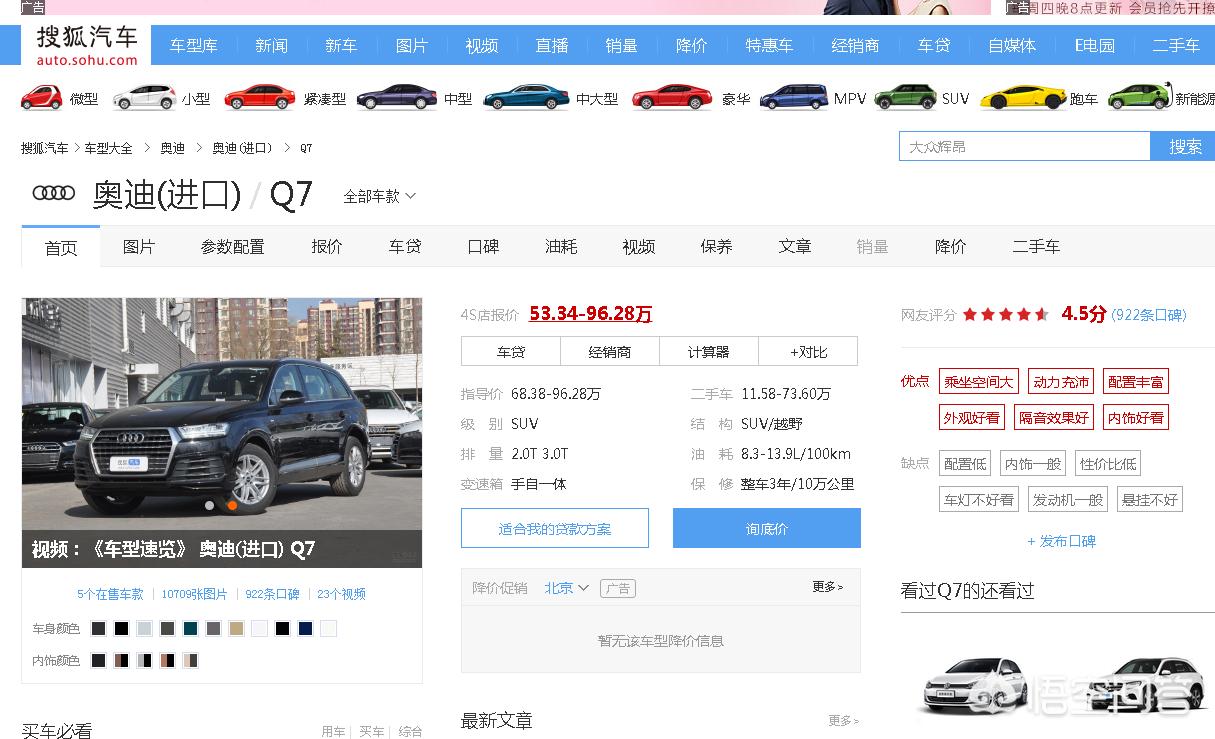1215x739 pixels.
Task: Open 23个视频 link
Action: [341, 594]
